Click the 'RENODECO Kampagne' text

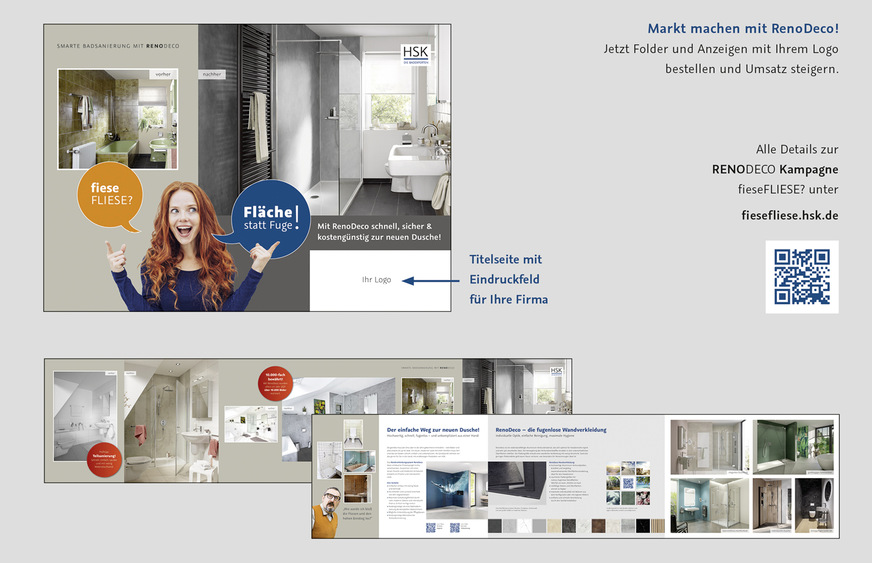775,169
